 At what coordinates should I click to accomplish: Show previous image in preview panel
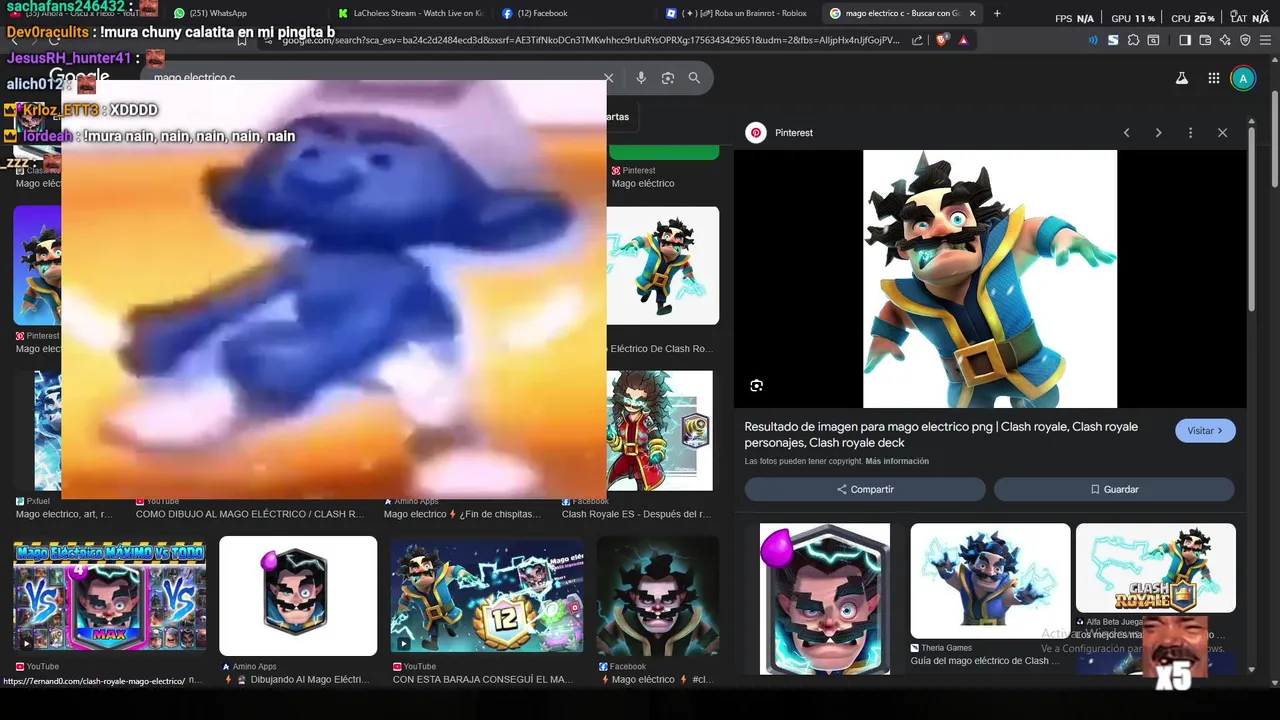[1126, 133]
